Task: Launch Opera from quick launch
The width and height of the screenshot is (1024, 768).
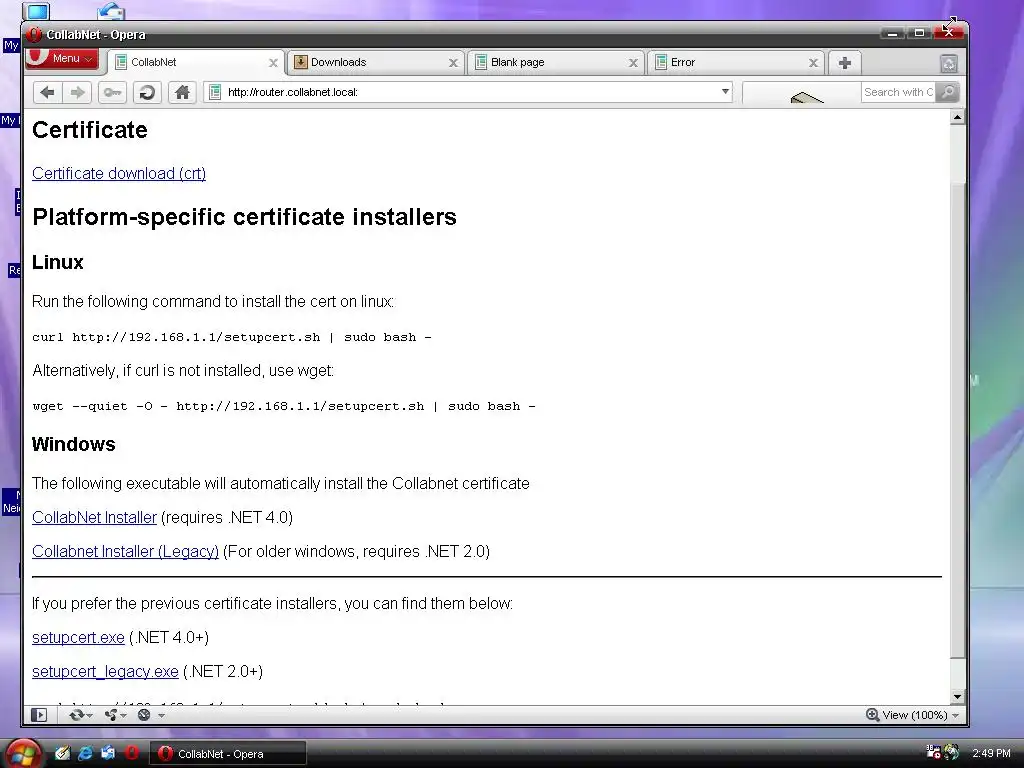Action: 131,753
